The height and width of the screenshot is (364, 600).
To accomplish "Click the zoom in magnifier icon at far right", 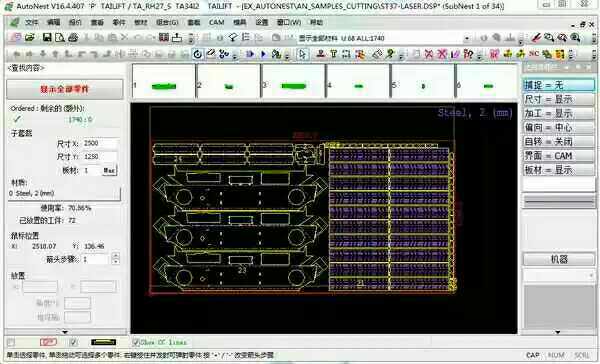I will coord(575,38).
